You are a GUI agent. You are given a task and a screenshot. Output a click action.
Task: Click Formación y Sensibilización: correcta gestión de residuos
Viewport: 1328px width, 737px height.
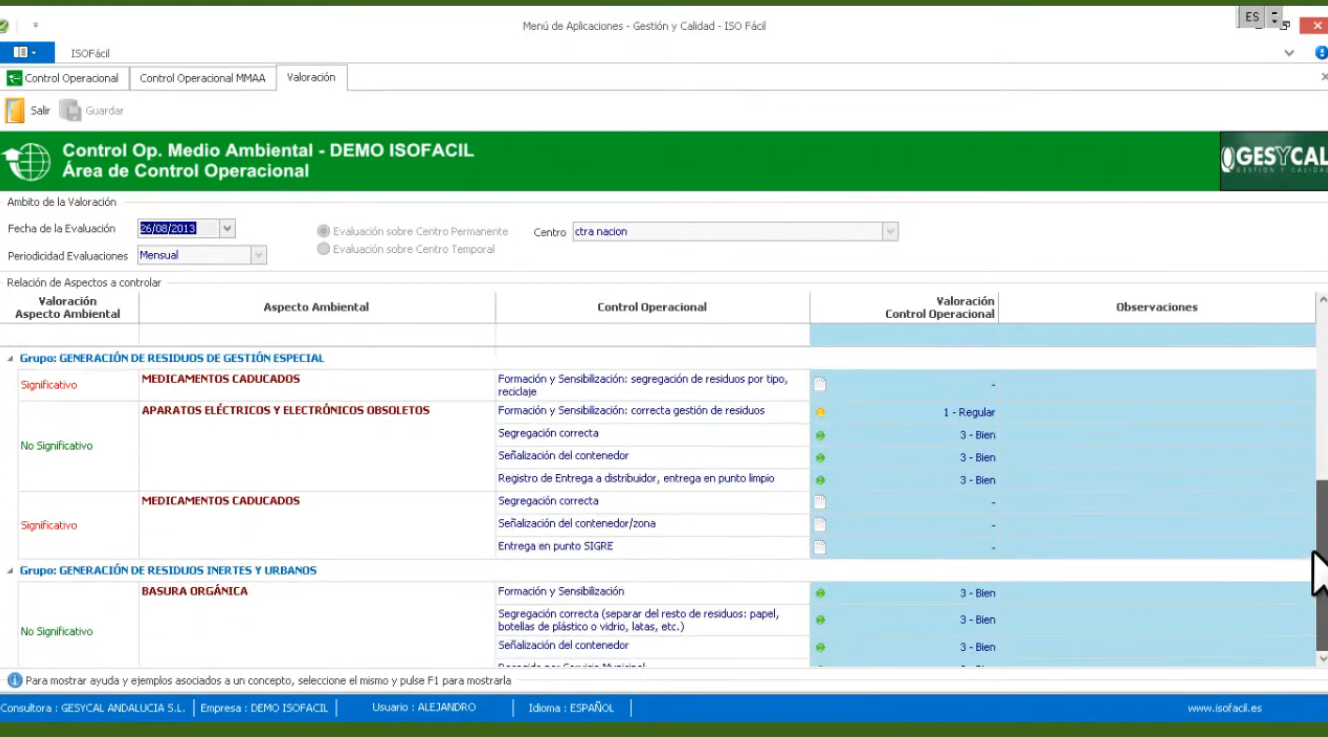click(631, 410)
